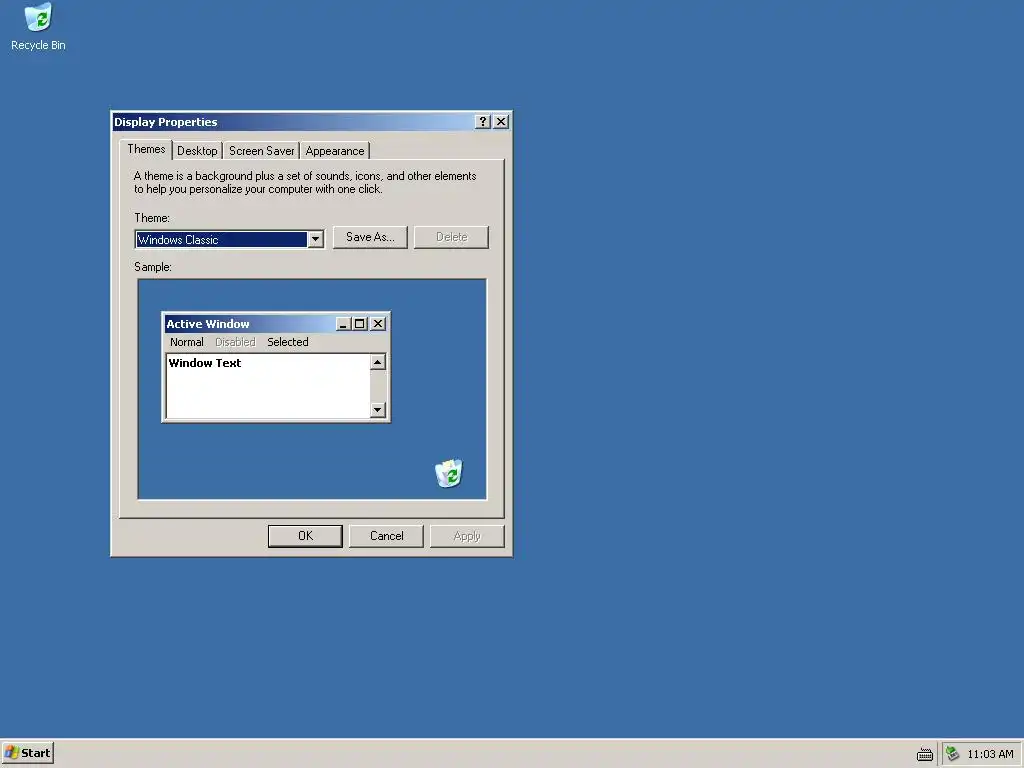Switch to the Desktop tab
The image size is (1024, 768).
[197, 151]
